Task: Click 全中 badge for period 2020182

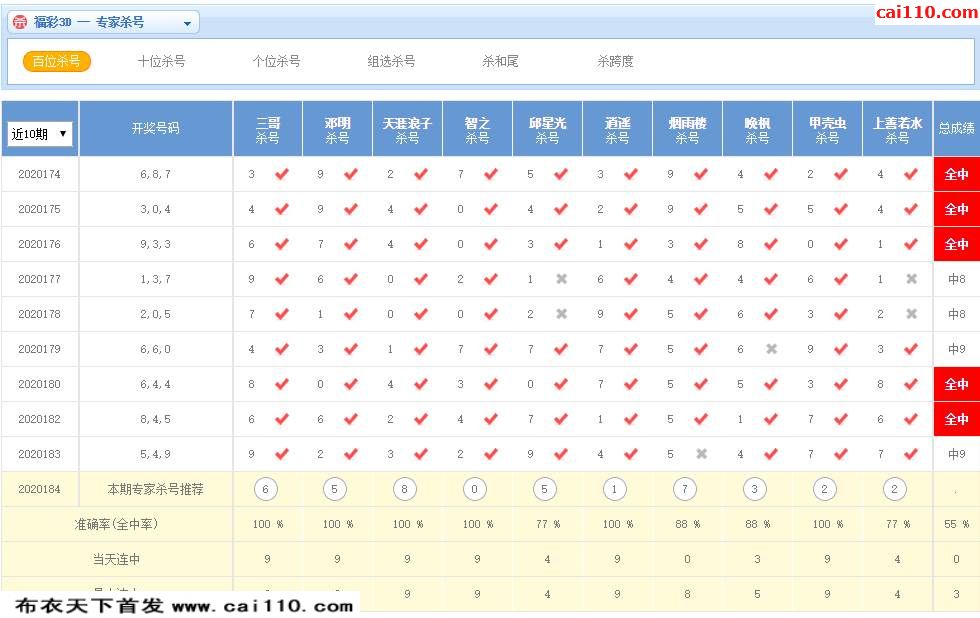Action: [957, 419]
